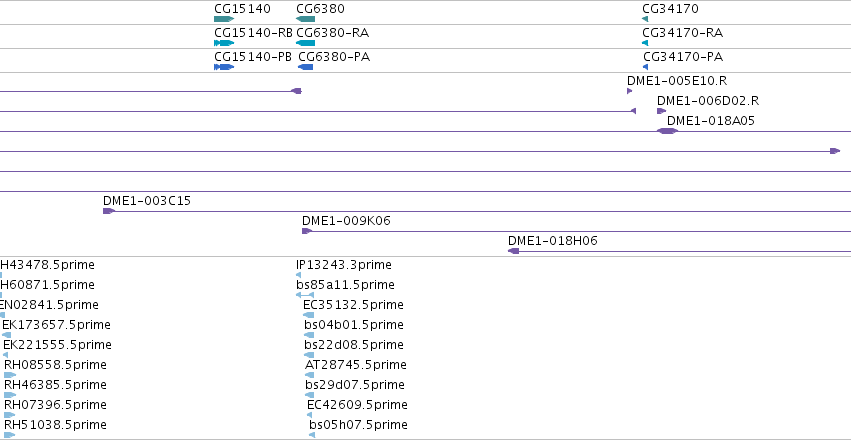Select the CG15140-PB protein glyph
The width and height of the screenshot is (851, 440).
(224, 67)
